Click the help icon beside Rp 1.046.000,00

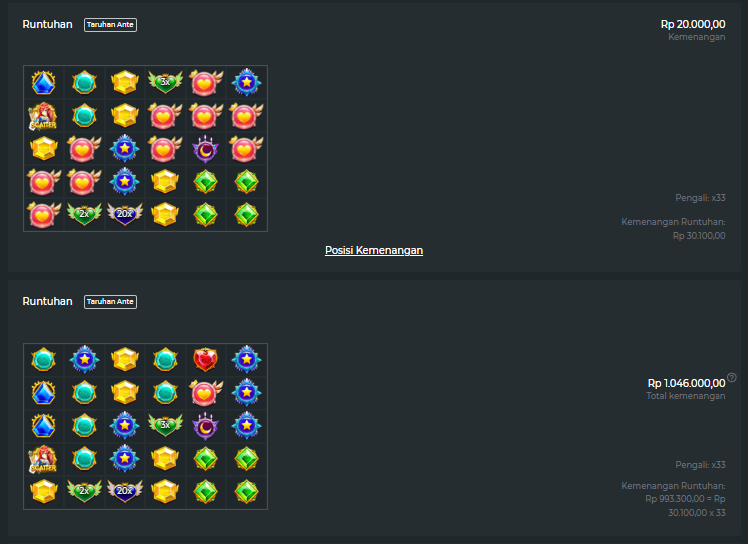click(732, 377)
